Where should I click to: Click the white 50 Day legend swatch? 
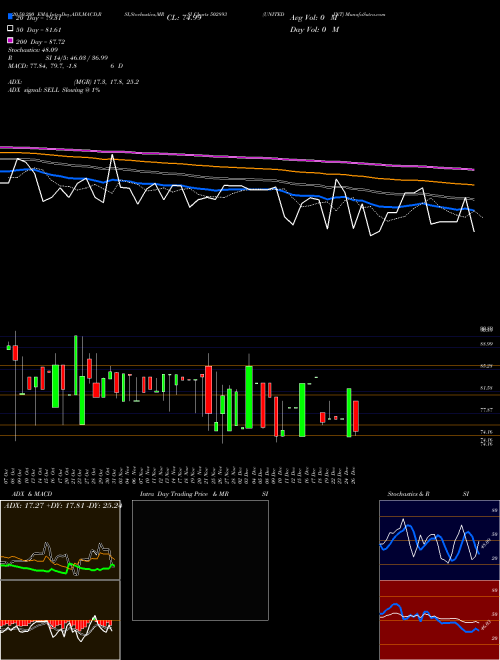pos(10,29)
